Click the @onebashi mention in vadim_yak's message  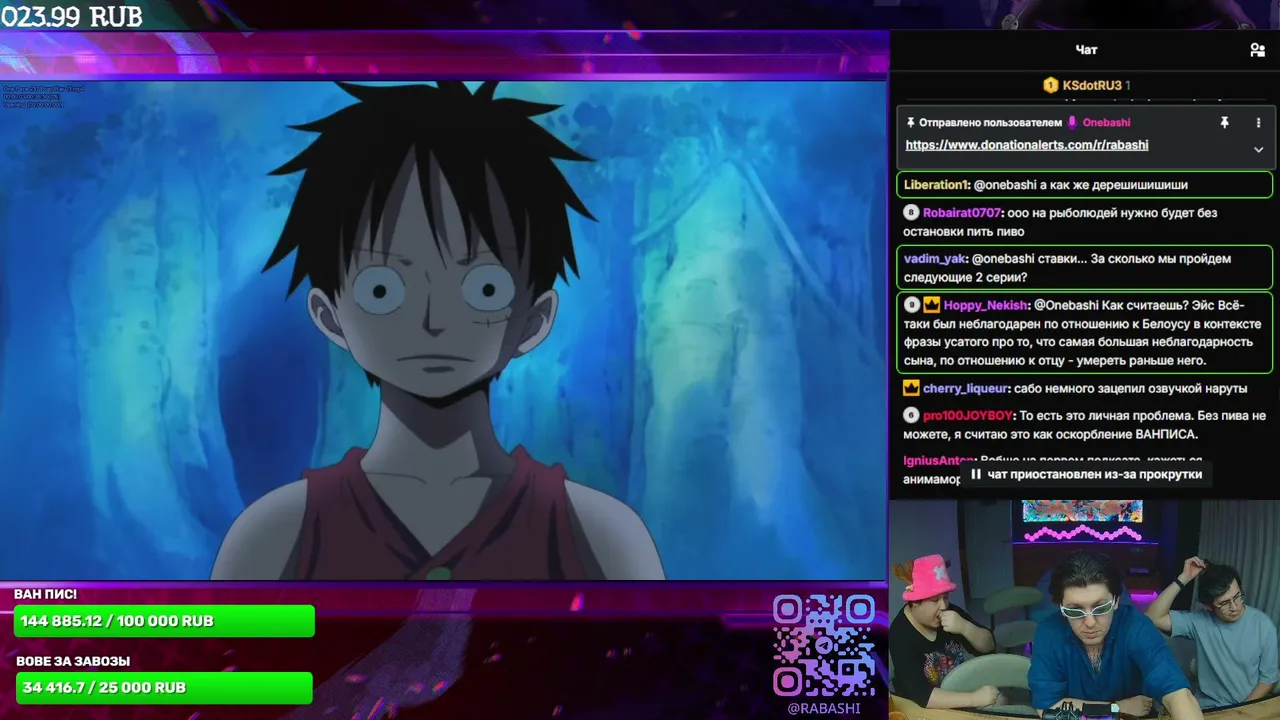[x=1004, y=259]
